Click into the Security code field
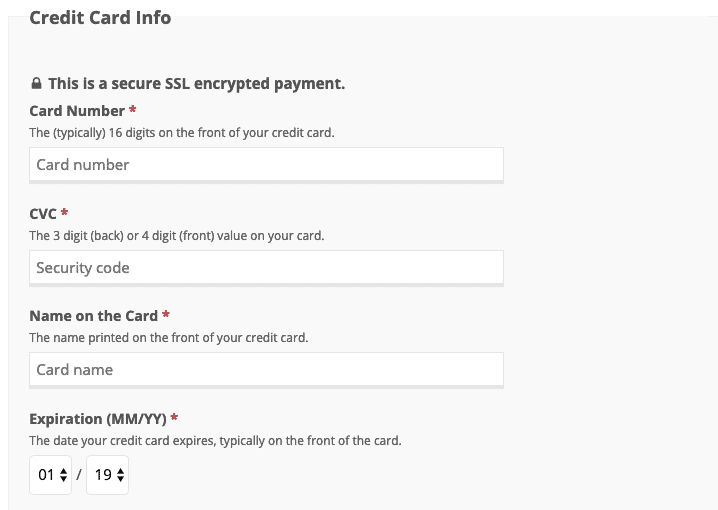Viewport: 718px width, 510px height. pos(267,267)
